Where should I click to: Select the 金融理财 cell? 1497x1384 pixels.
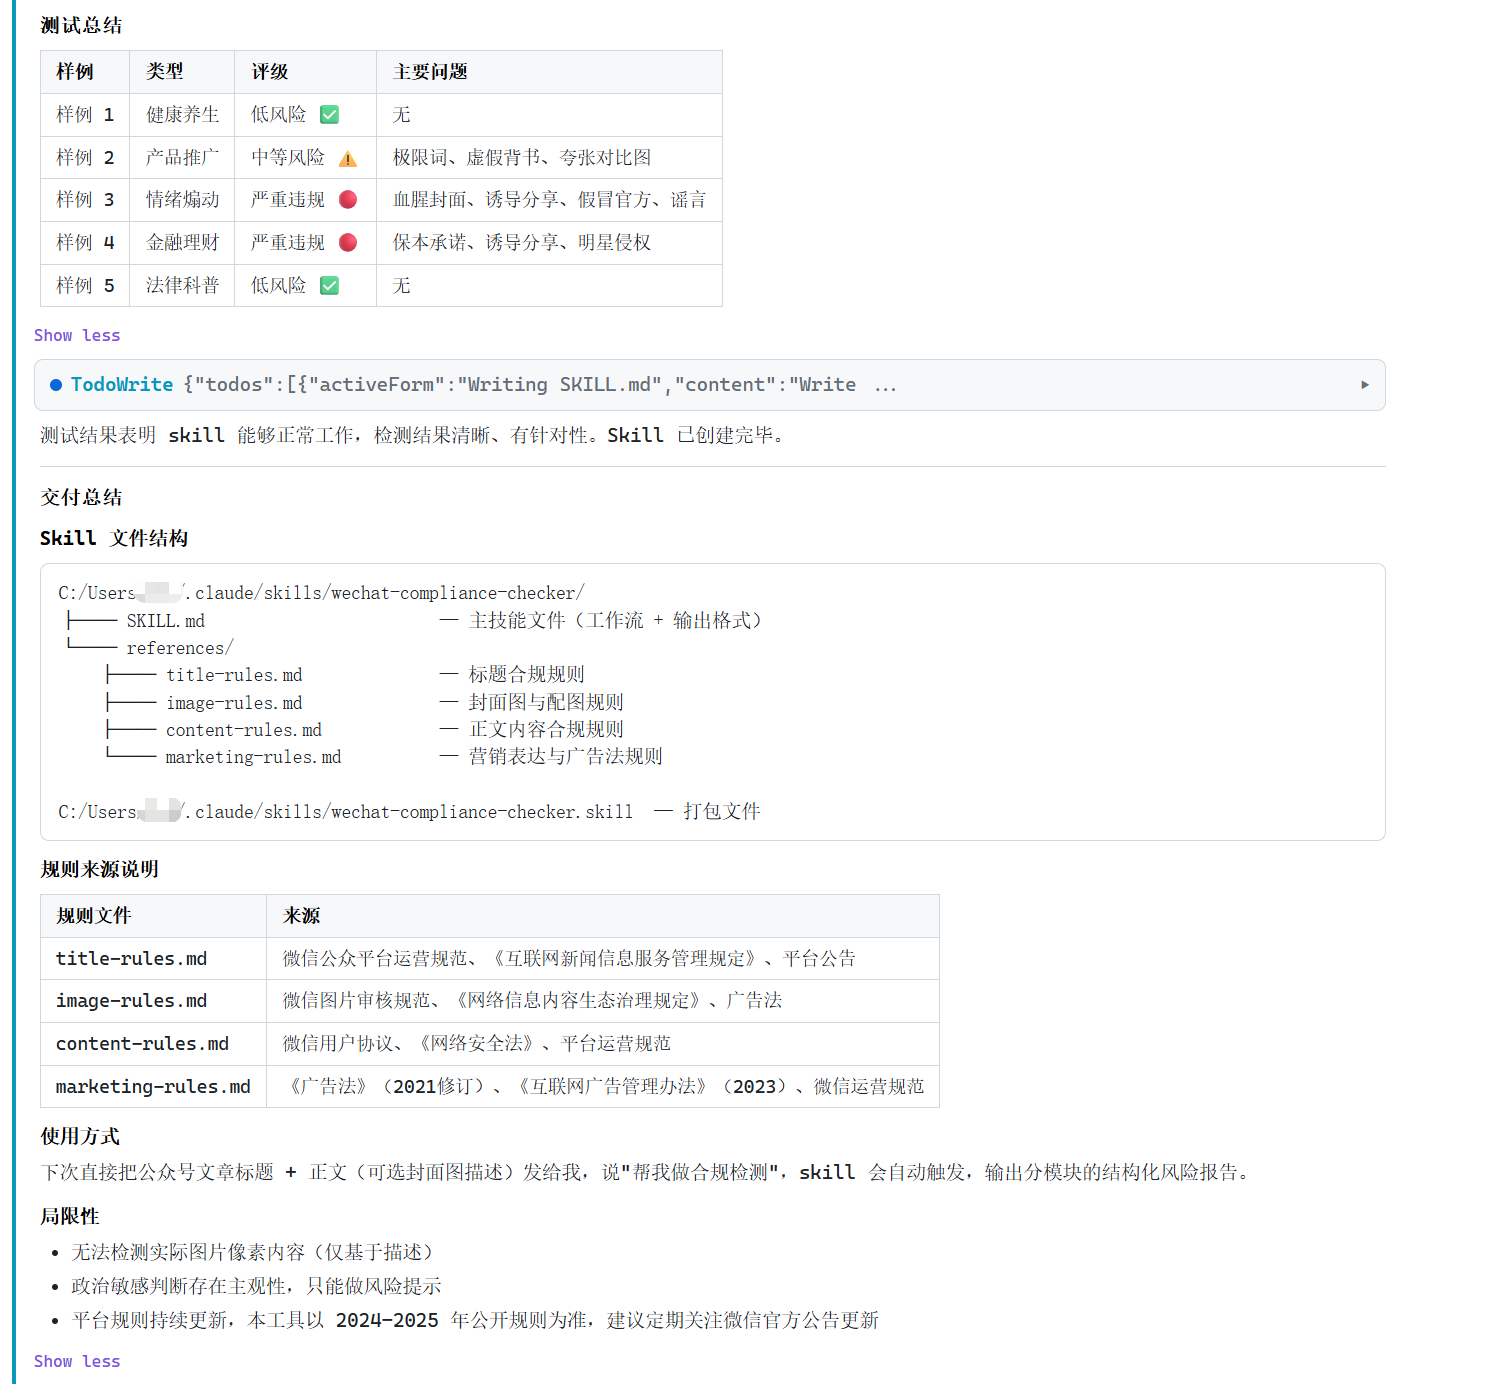pyautogui.click(x=182, y=243)
